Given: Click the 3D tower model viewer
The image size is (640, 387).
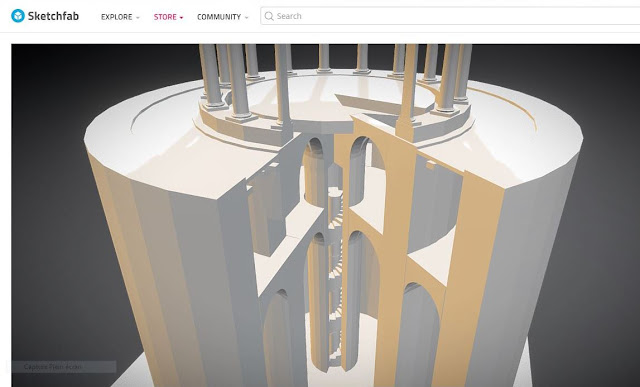Looking at the screenshot, I should click(x=326, y=216).
